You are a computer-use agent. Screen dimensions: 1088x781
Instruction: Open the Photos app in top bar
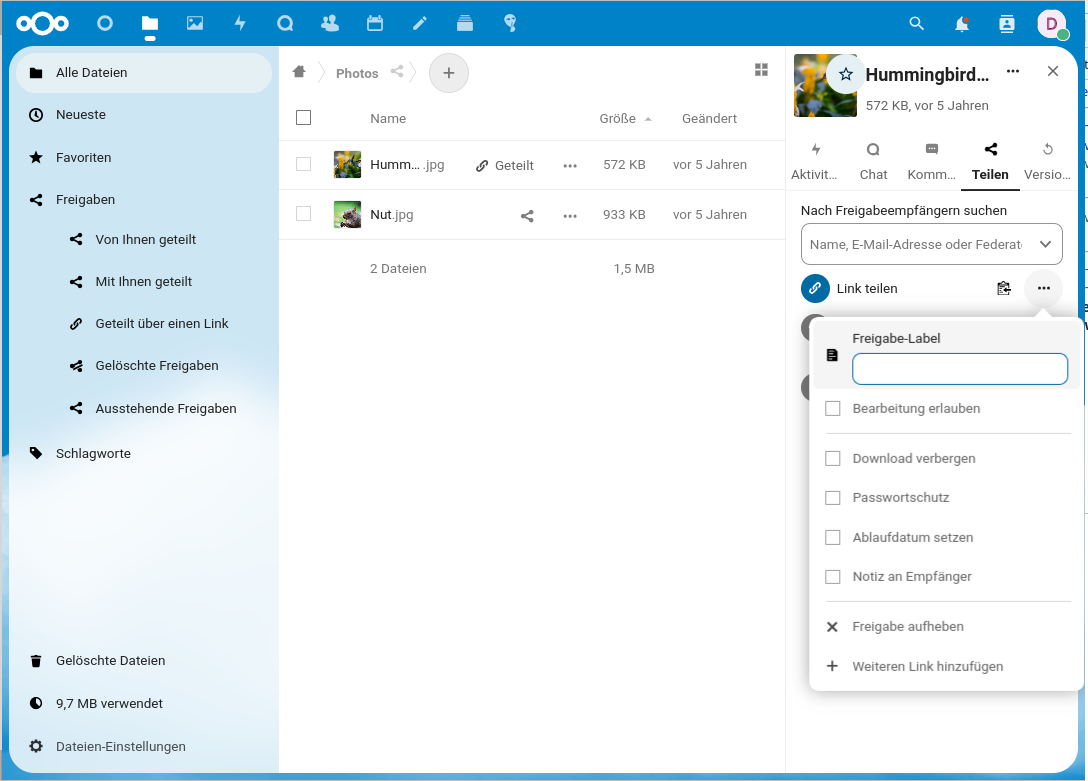click(195, 23)
